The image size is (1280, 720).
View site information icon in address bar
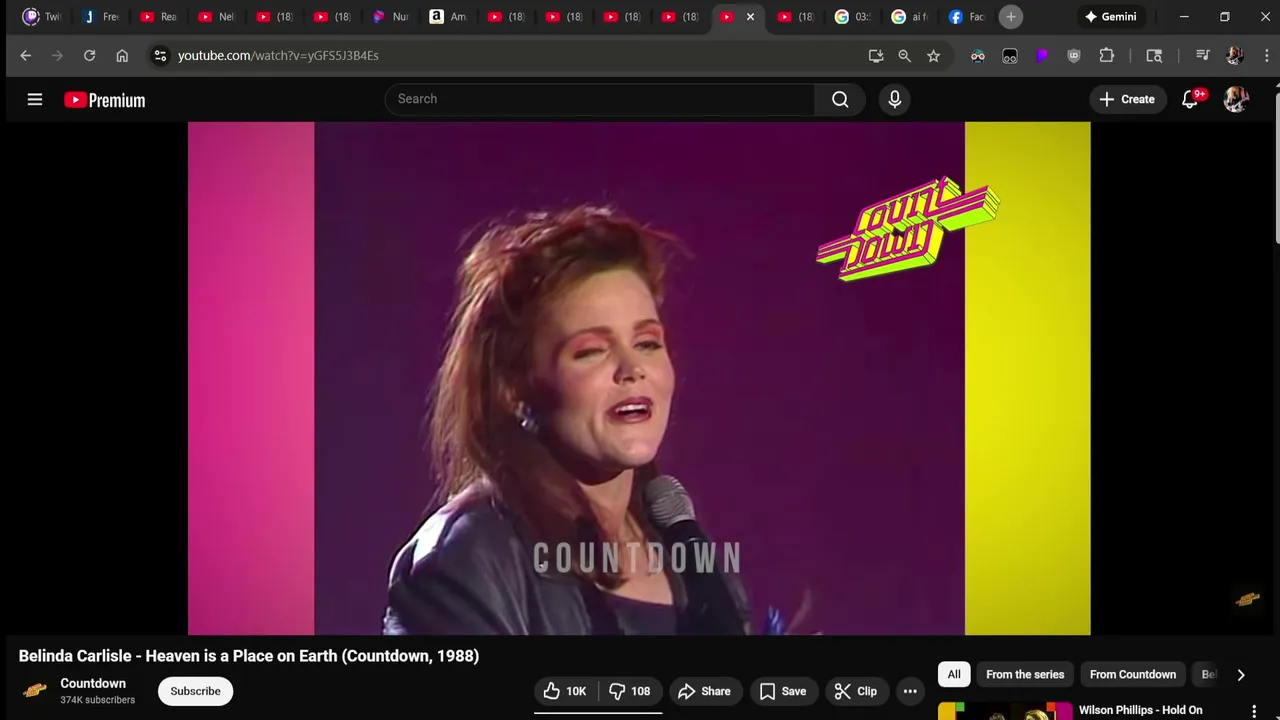pos(160,56)
